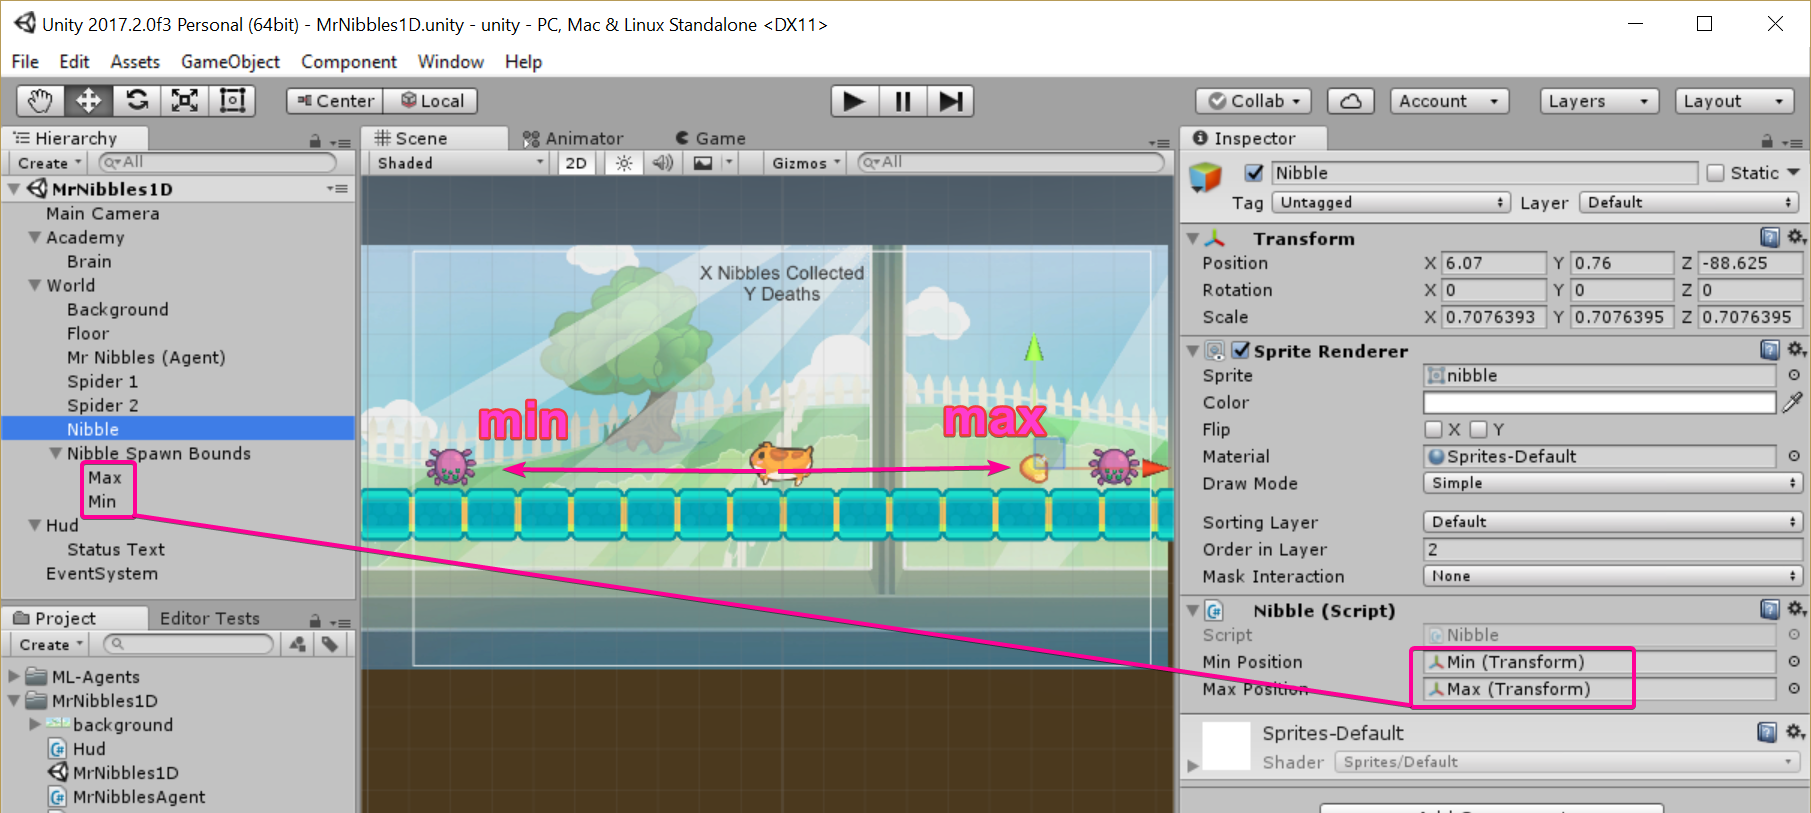Click the Step frame button
The width and height of the screenshot is (1811, 813).
click(x=950, y=101)
